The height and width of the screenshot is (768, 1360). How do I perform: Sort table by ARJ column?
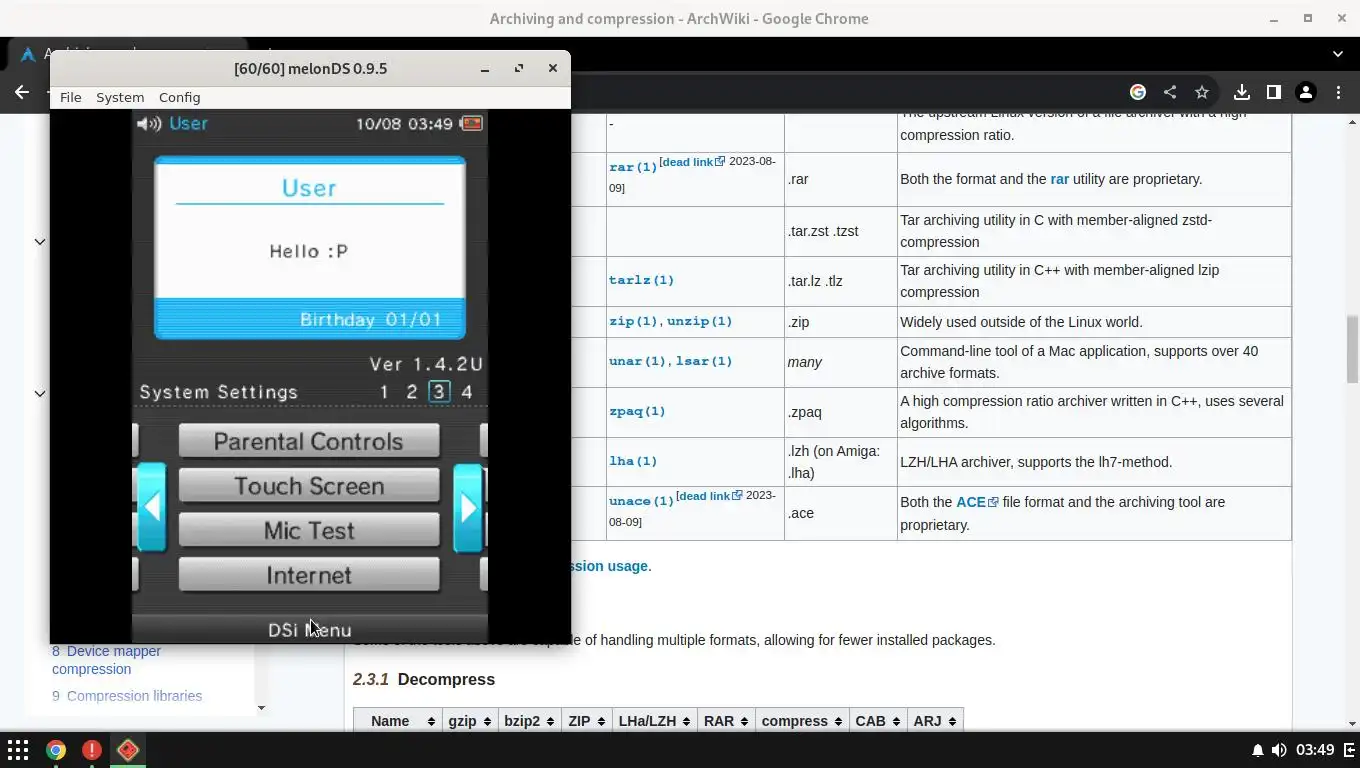pos(934,721)
